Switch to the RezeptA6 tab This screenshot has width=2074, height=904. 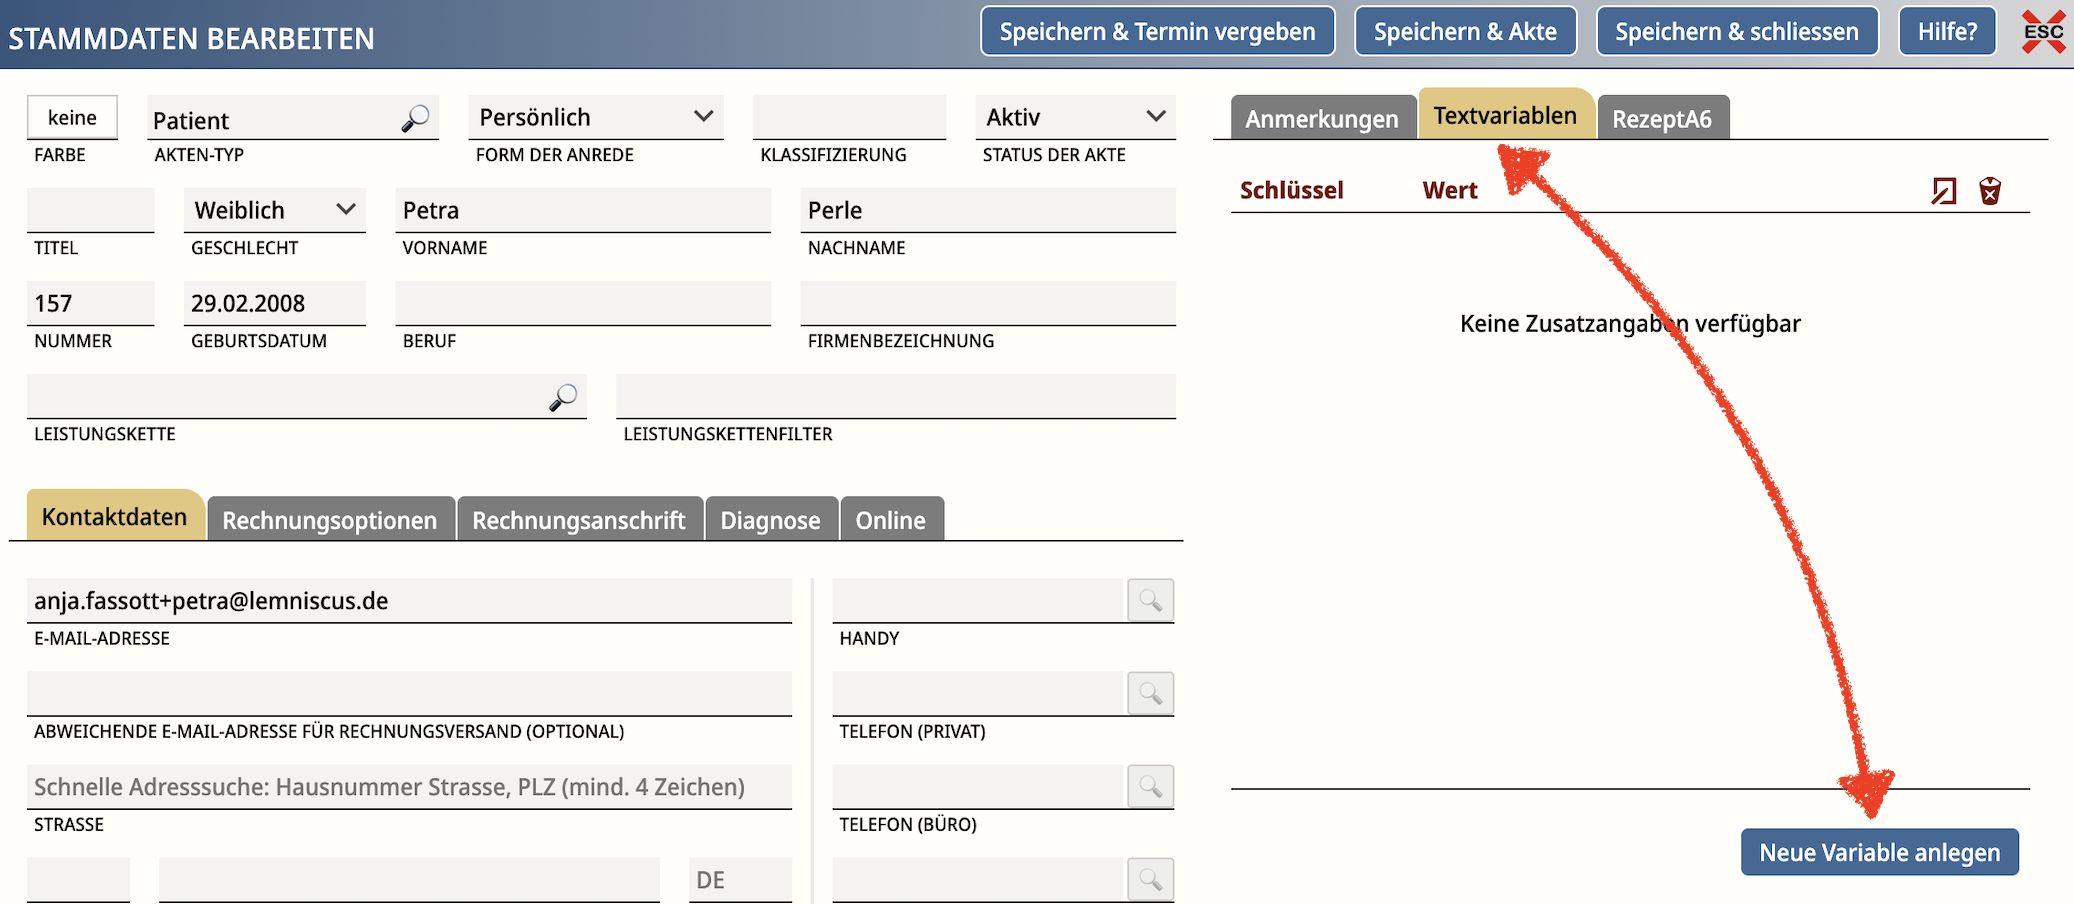click(1662, 118)
